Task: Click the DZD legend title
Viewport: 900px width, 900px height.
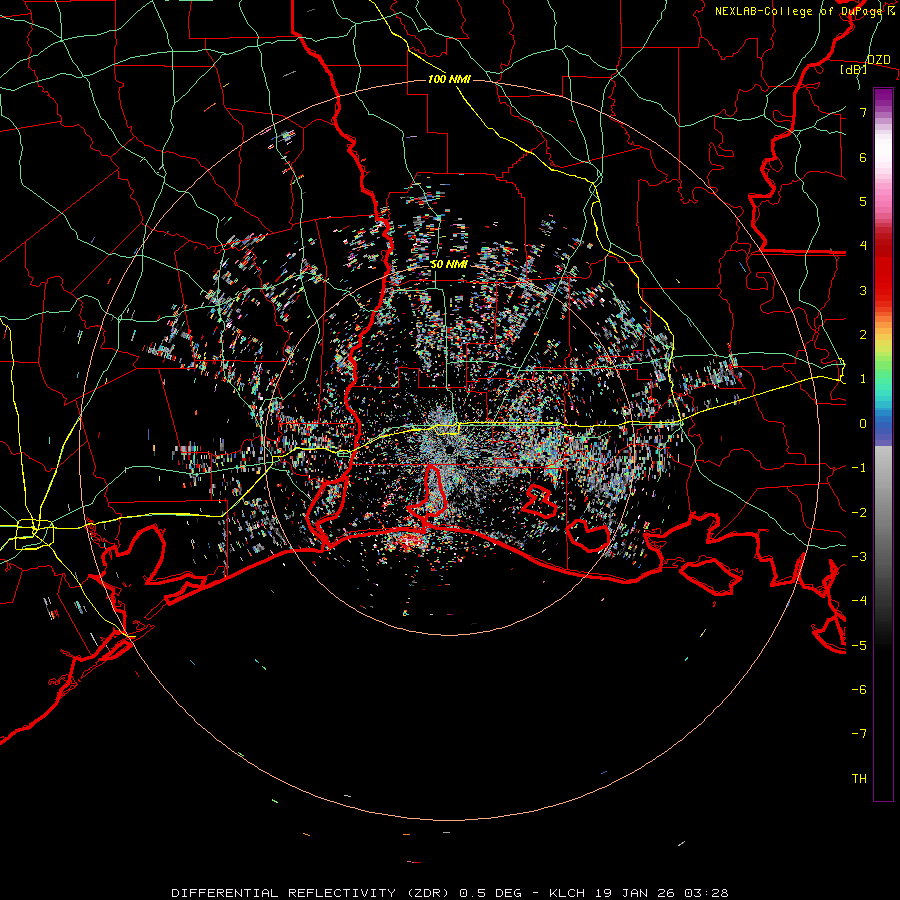Action: point(878,60)
